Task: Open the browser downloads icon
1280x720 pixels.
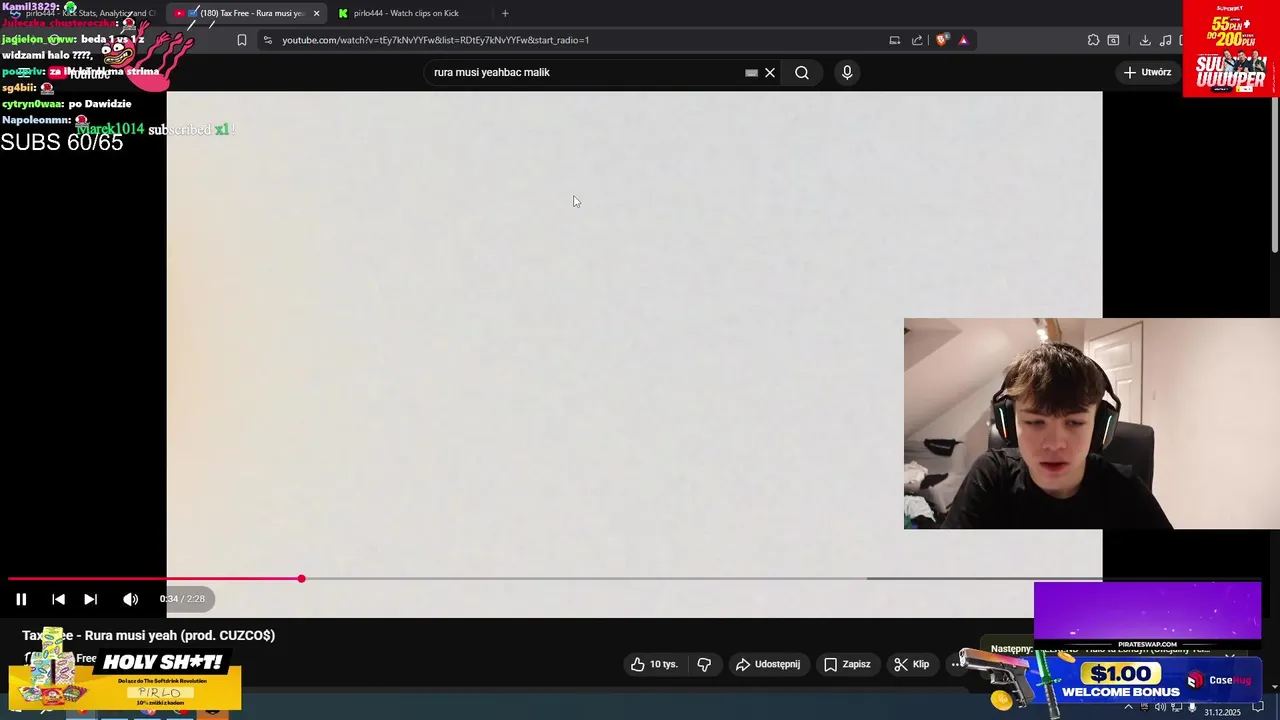Action: 1145,40
